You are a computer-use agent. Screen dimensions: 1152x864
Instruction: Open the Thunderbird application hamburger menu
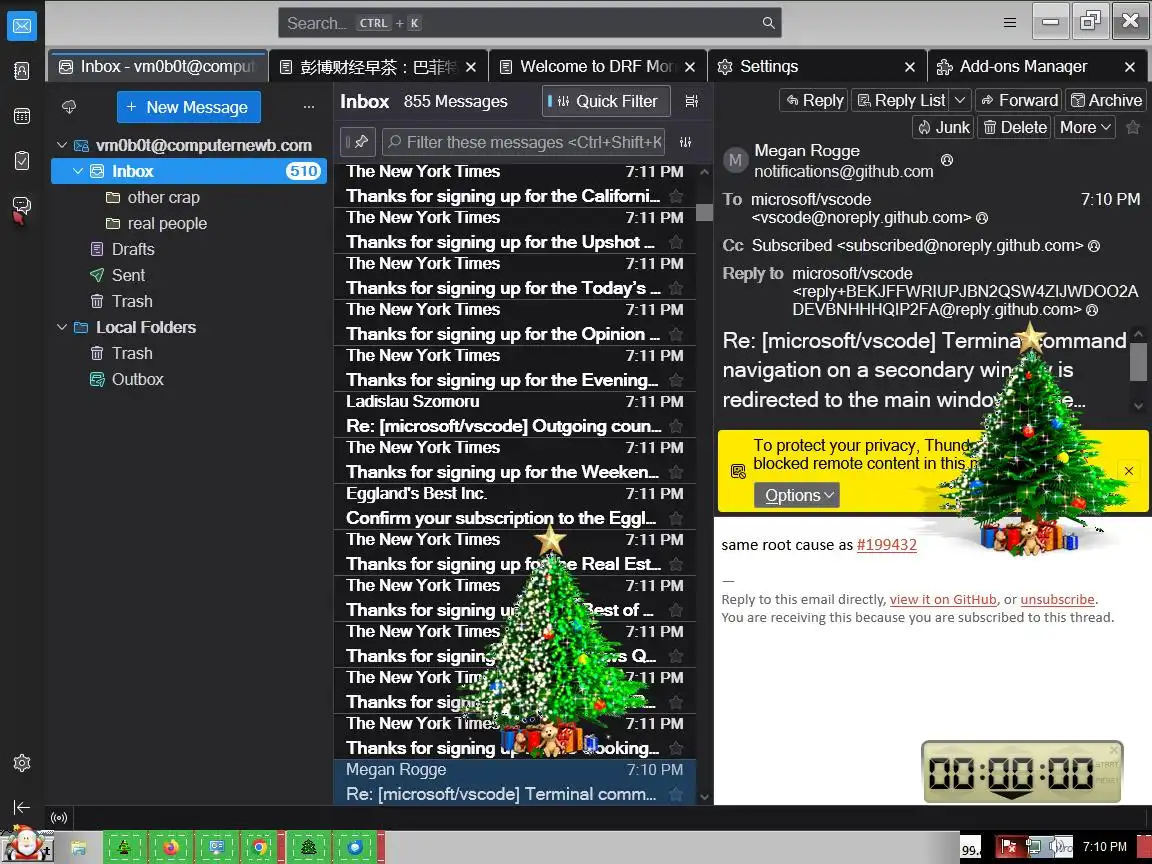[1010, 23]
